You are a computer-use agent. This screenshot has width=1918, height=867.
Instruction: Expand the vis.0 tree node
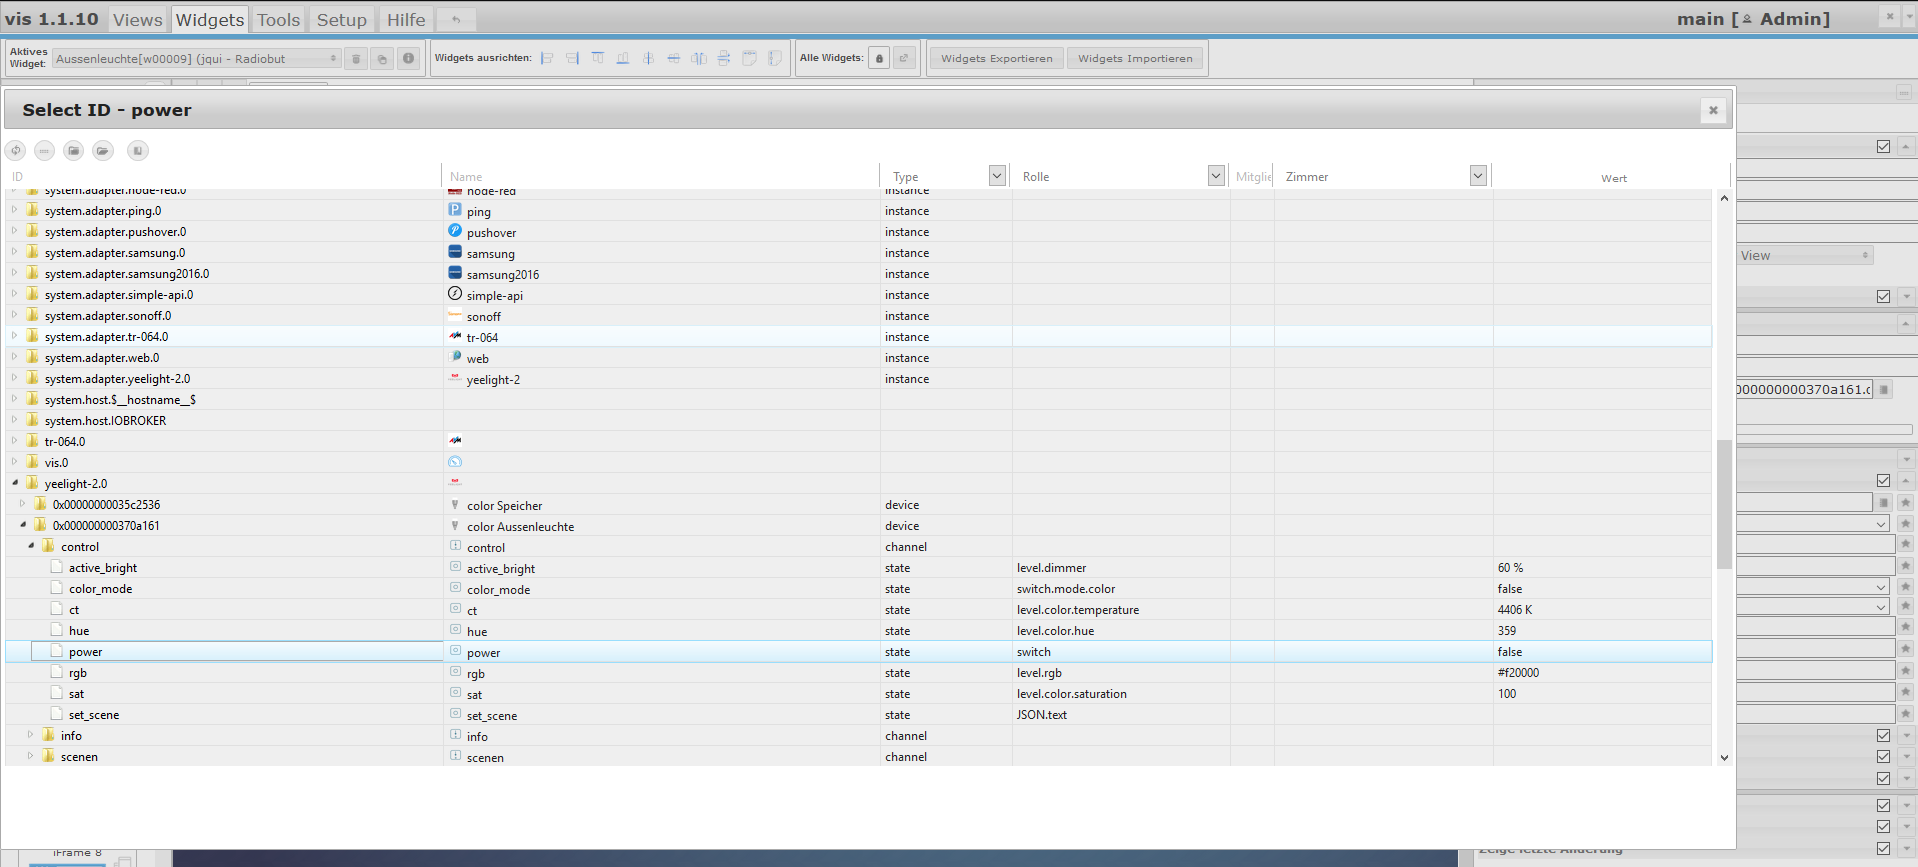[x=15, y=462]
